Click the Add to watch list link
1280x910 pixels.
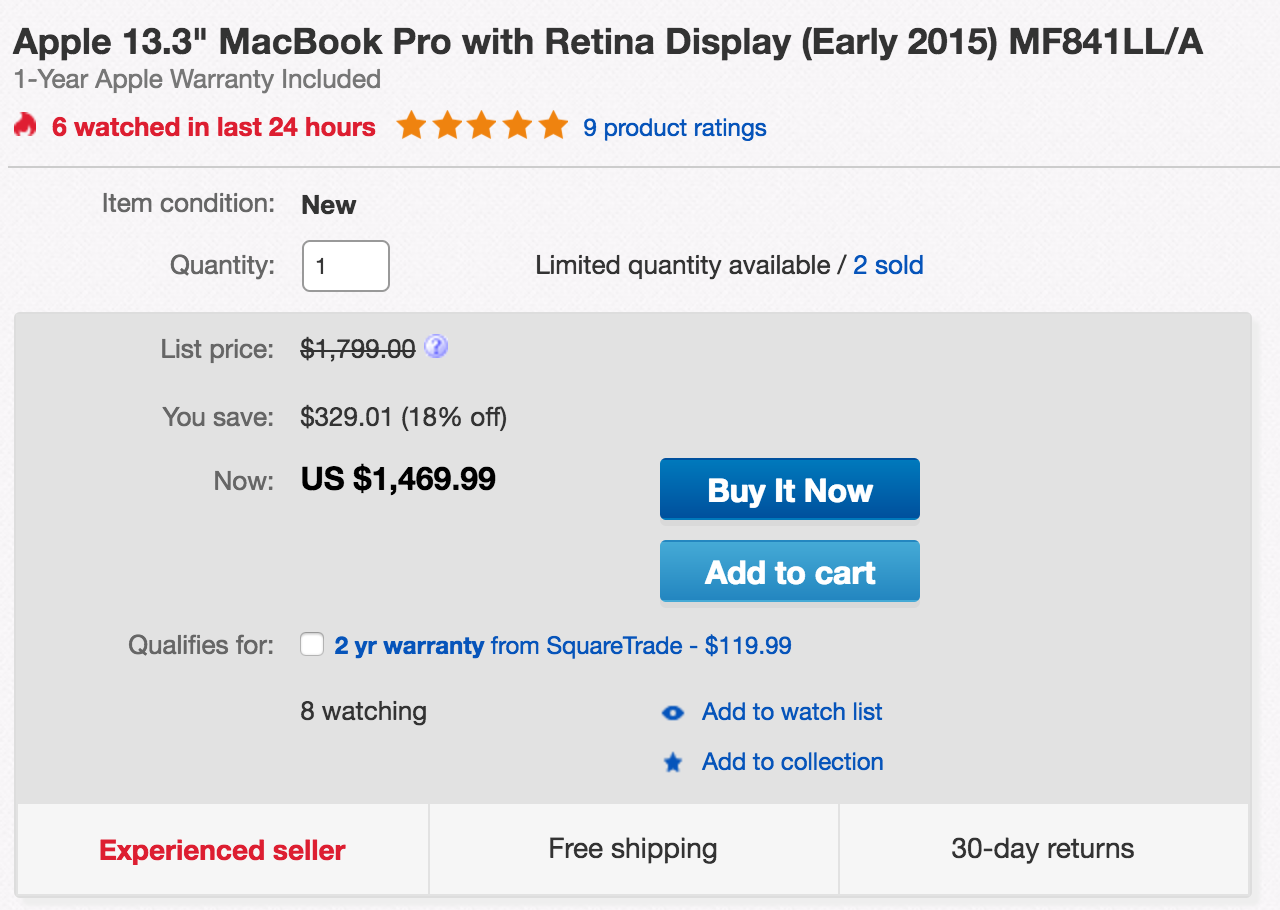(x=792, y=712)
